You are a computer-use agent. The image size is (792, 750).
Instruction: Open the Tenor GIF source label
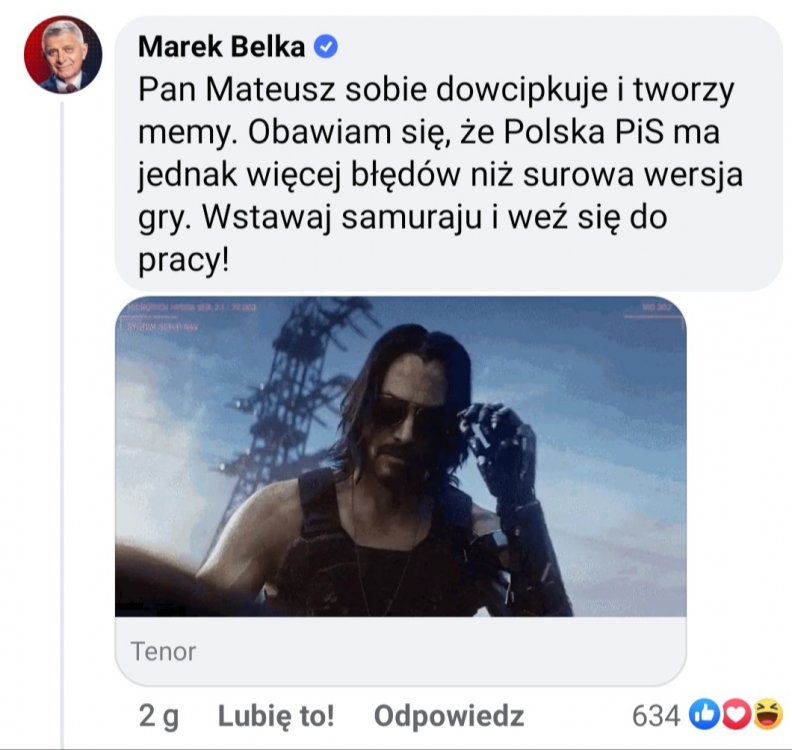click(x=163, y=652)
